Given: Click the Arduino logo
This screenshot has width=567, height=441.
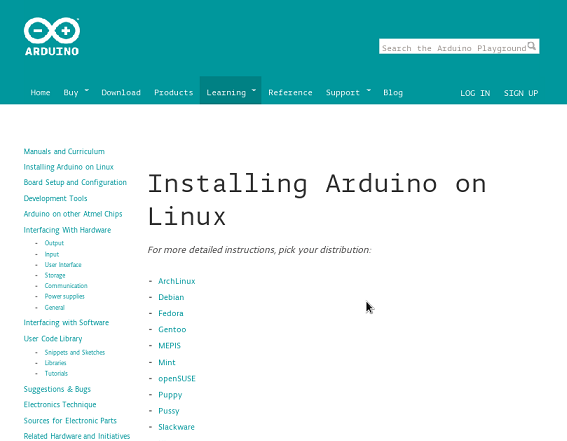Looking at the screenshot, I should click(52, 37).
